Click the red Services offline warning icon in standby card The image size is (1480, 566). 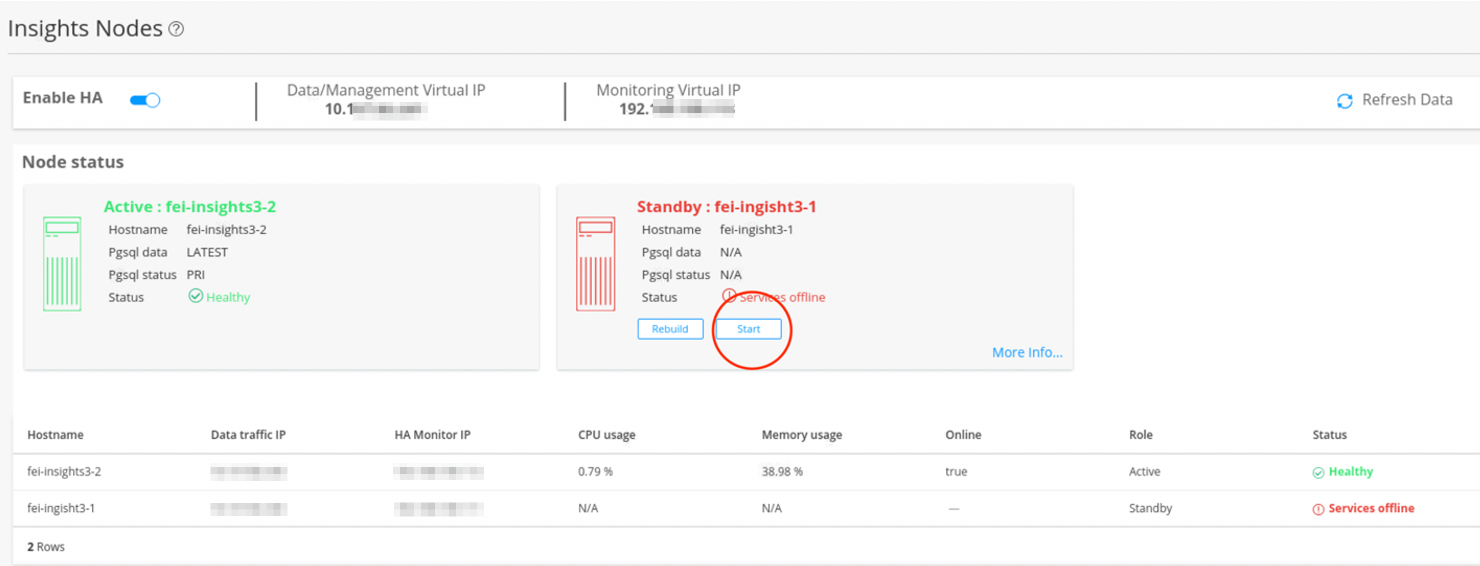coord(729,297)
